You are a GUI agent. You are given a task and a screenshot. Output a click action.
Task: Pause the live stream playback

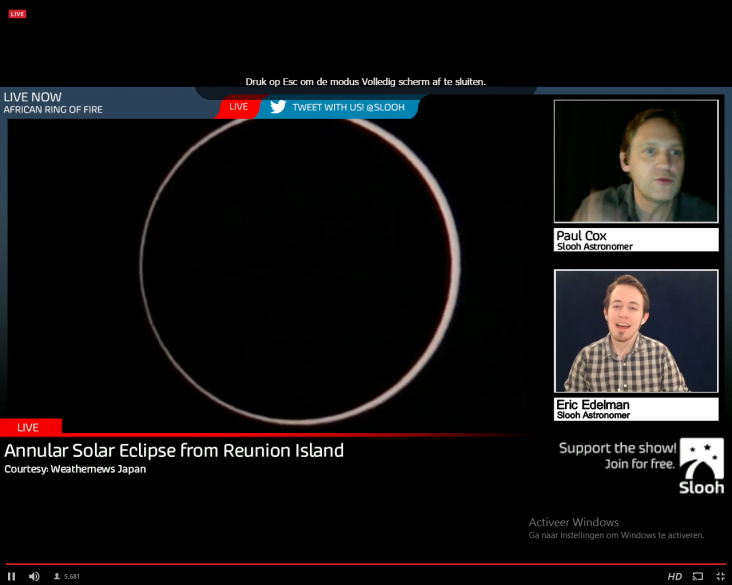[x=12, y=576]
